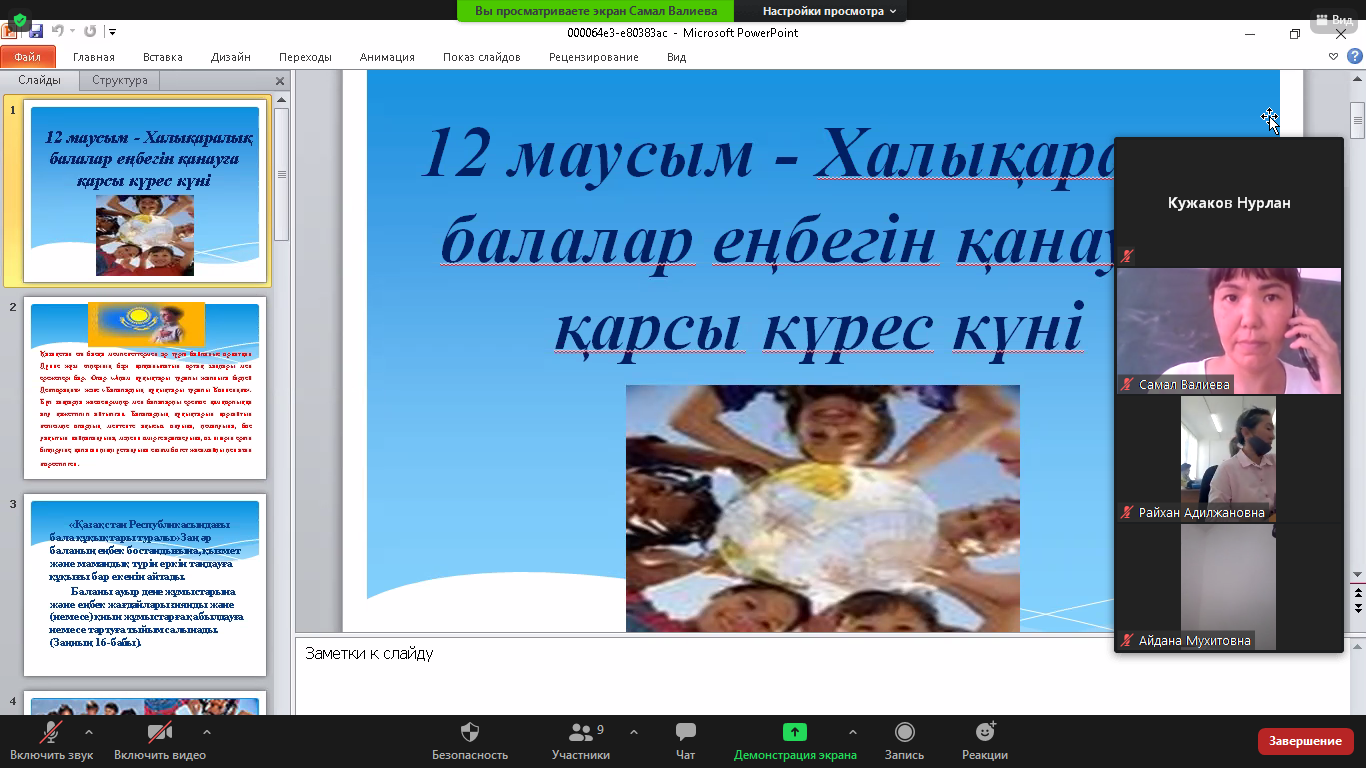Image resolution: width=1366 pixels, height=768 pixels.
Task: Select slide 1 thumbnail
Action: click(145, 191)
